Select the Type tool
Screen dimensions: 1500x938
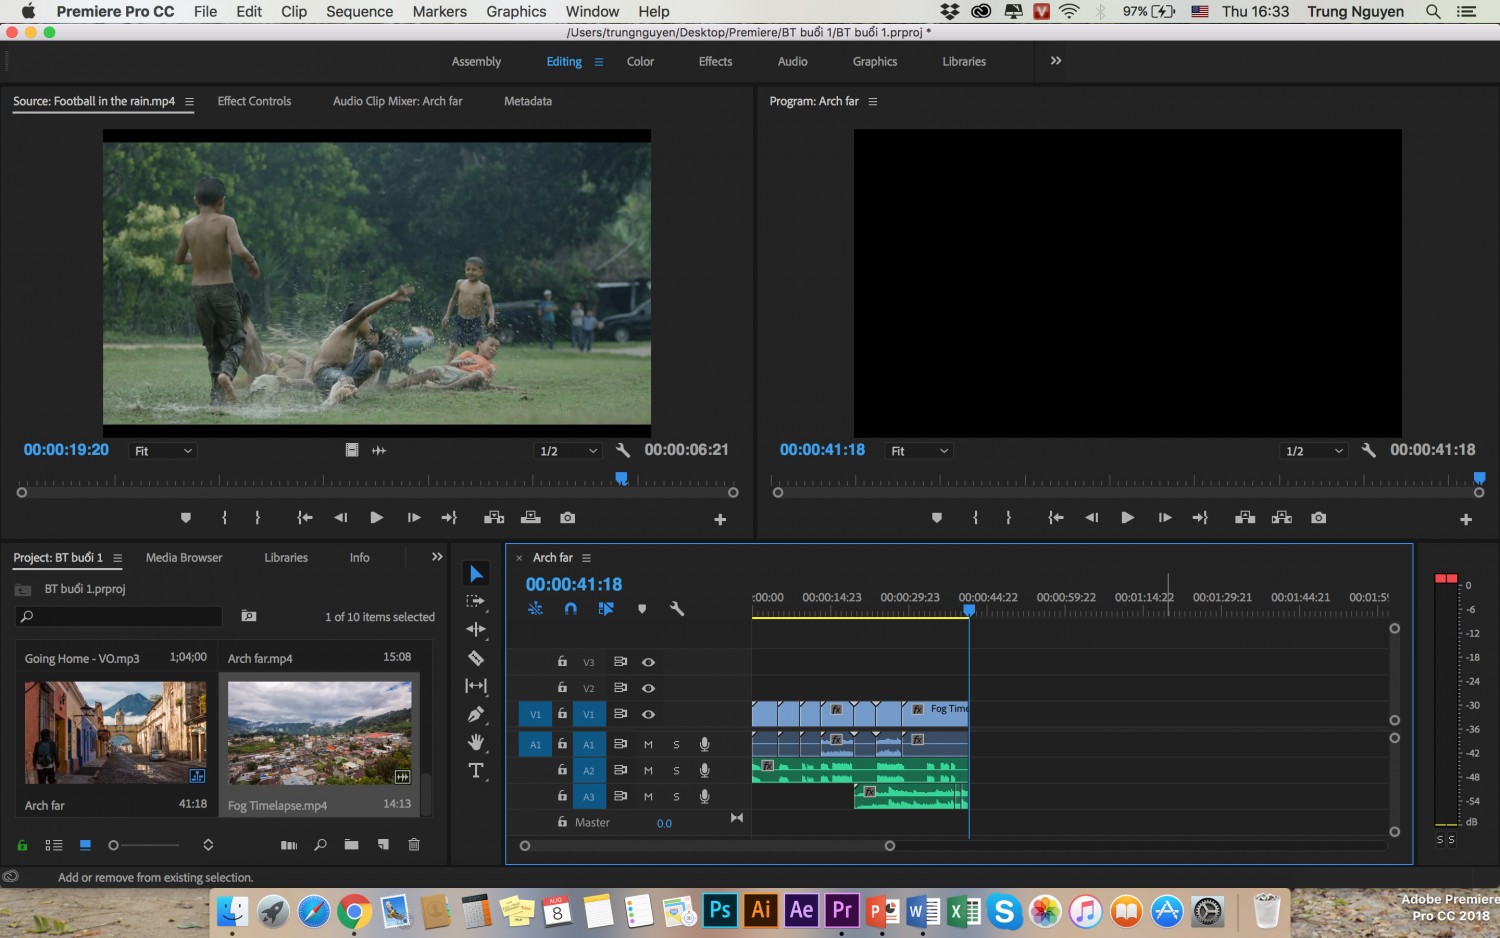(x=476, y=770)
